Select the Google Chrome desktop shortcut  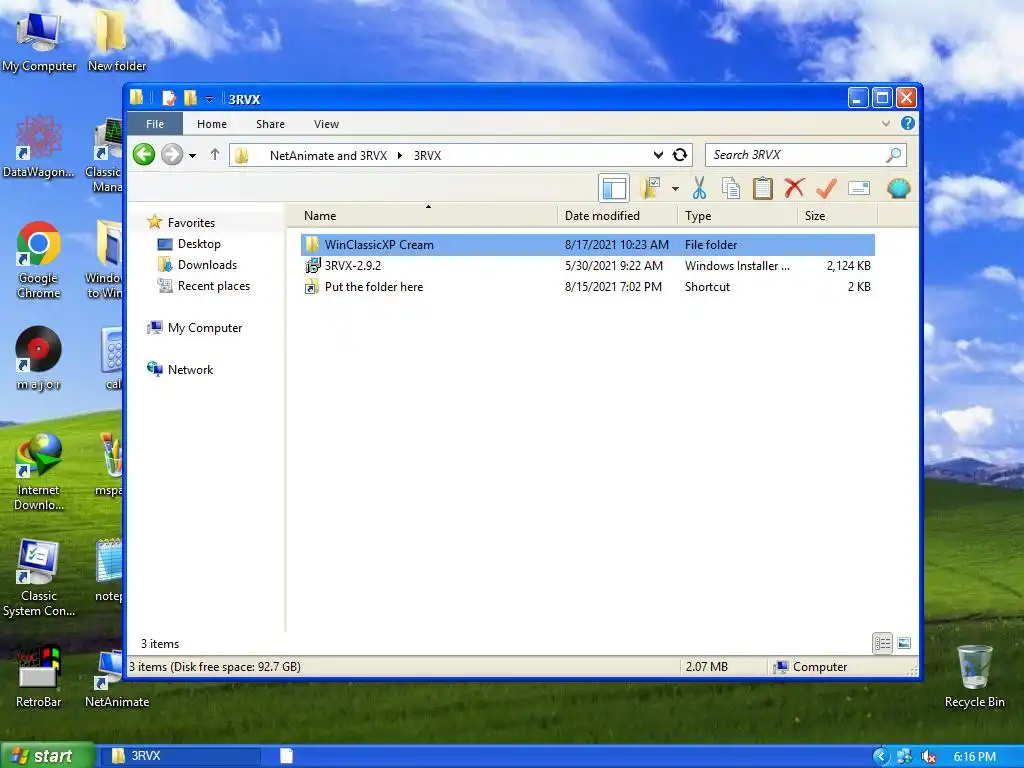click(x=39, y=260)
